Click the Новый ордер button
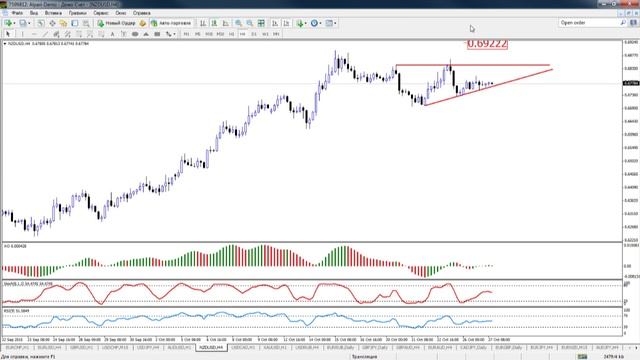 point(116,23)
